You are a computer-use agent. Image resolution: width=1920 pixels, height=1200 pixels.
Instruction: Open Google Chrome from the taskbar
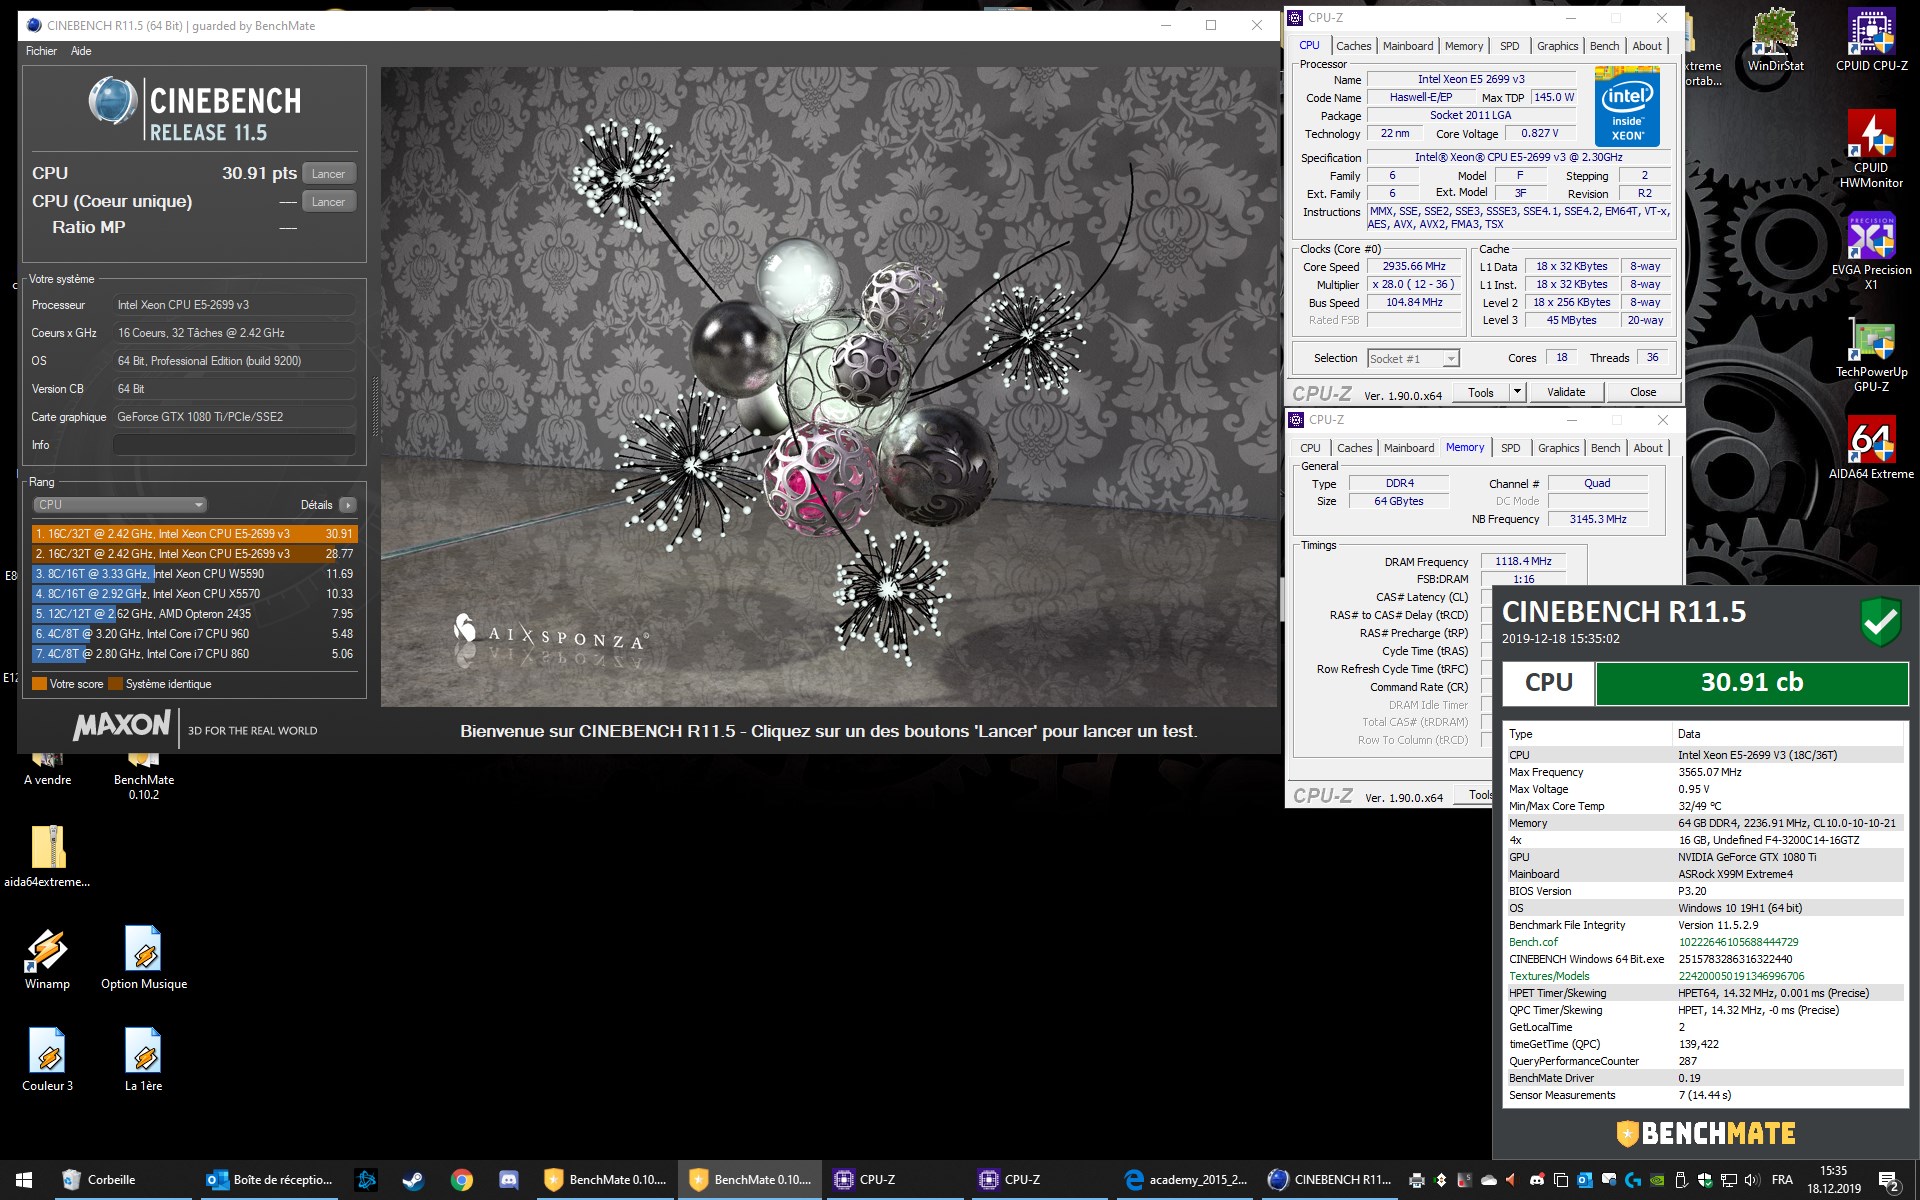click(461, 1180)
